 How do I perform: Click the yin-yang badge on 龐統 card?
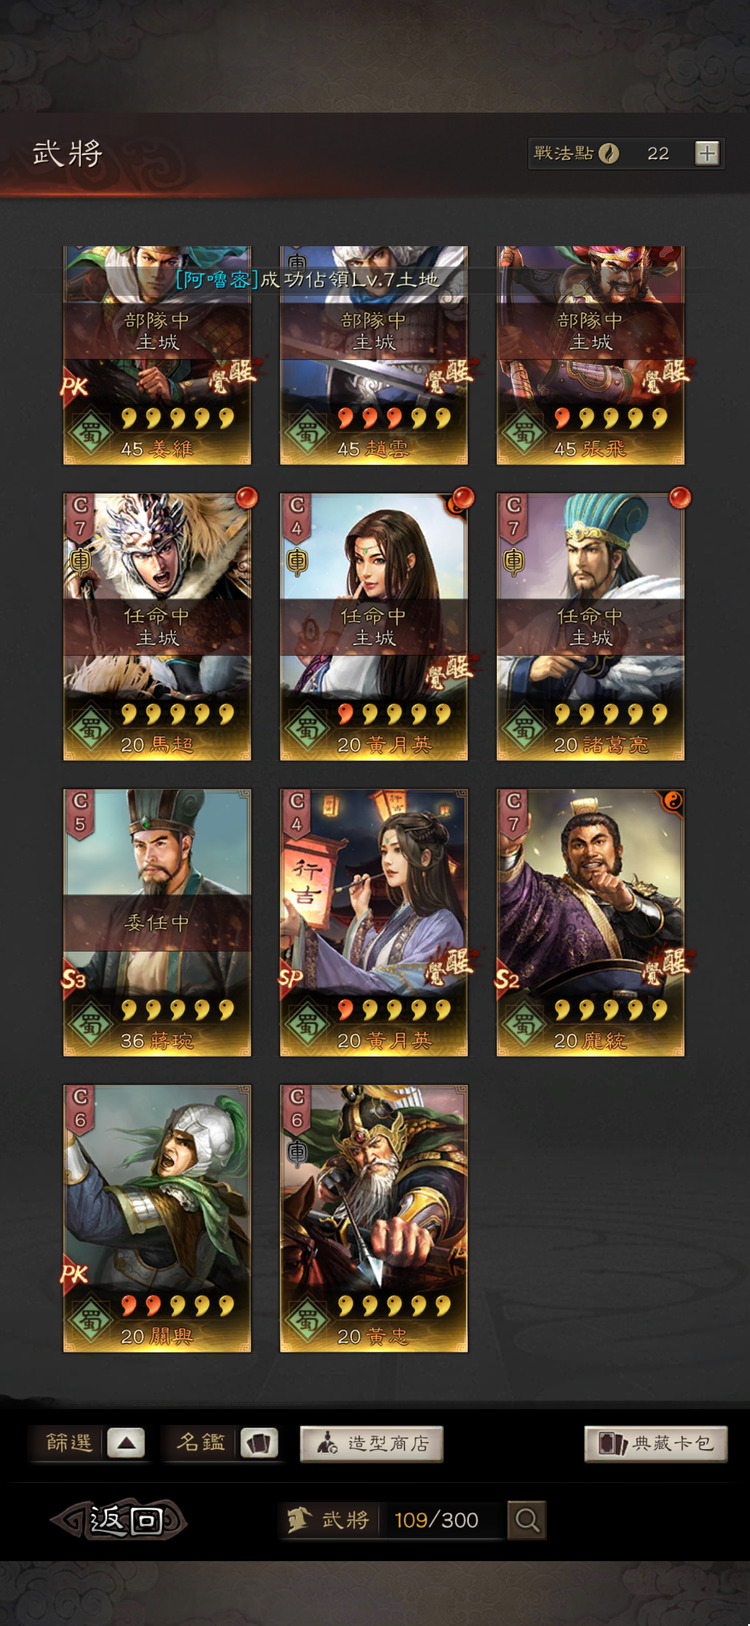tap(672, 801)
